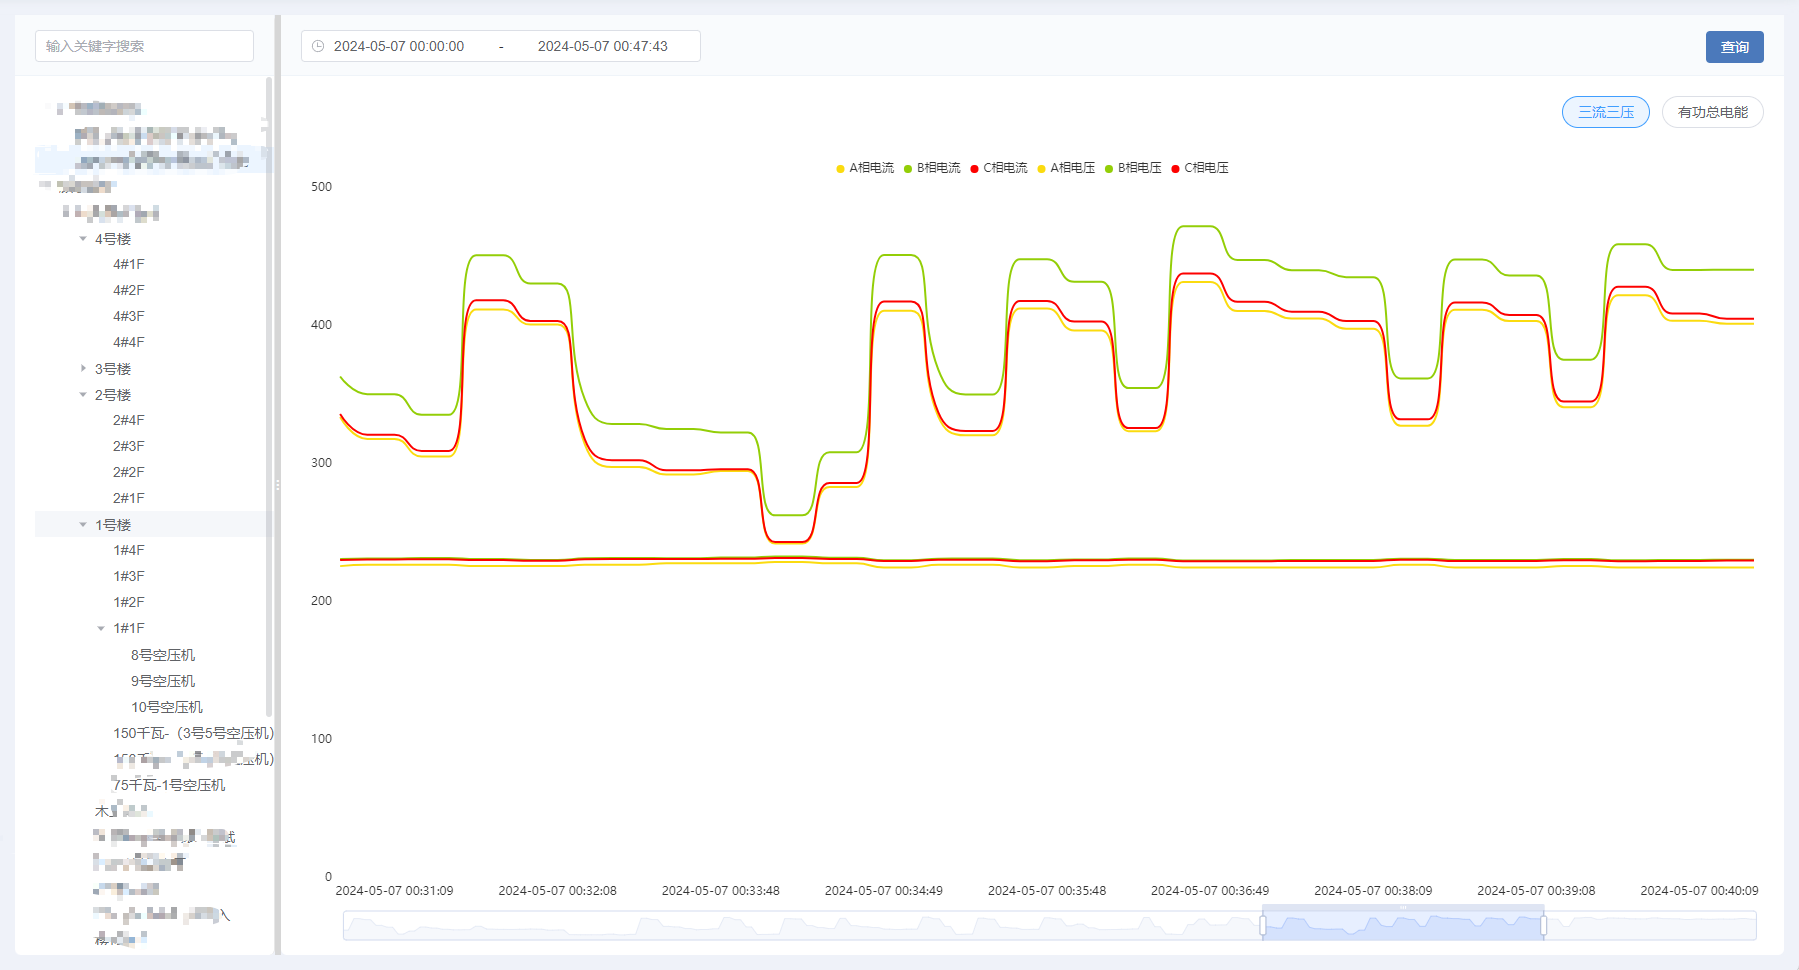Click the keyword search input field
This screenshot has height=970, width=1799.
pos(144,46)
